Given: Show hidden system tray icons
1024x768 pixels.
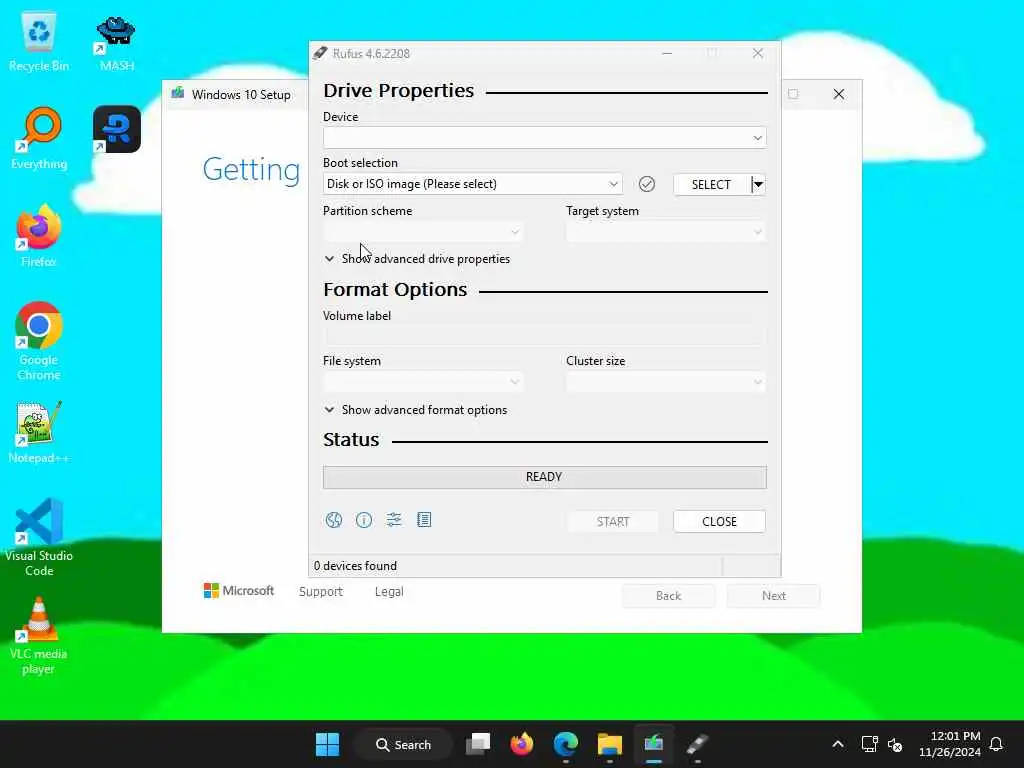Looking at the screenshot, I should 838,744.
